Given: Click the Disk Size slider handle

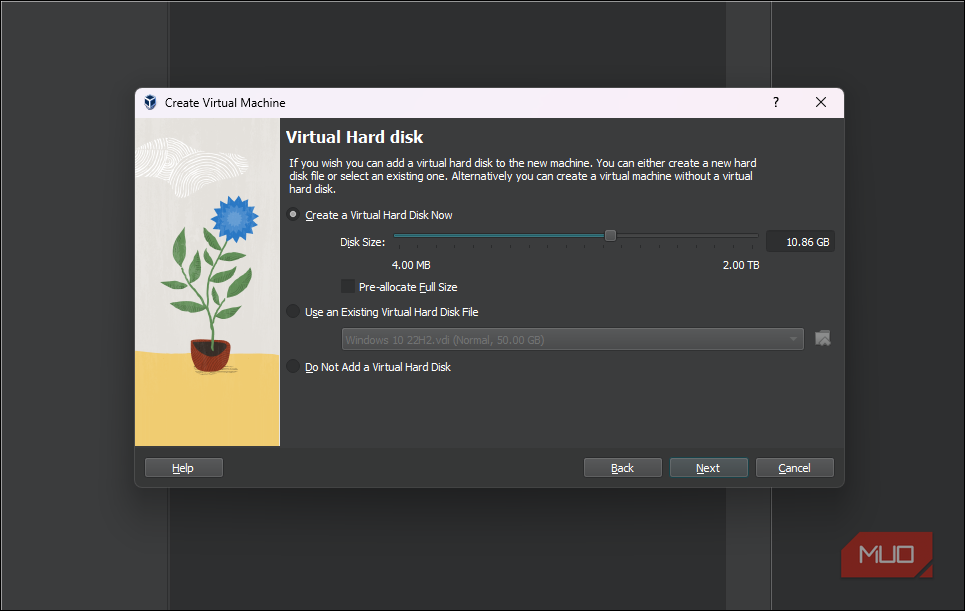Looking at the screenshot, I should click(610, 236).
